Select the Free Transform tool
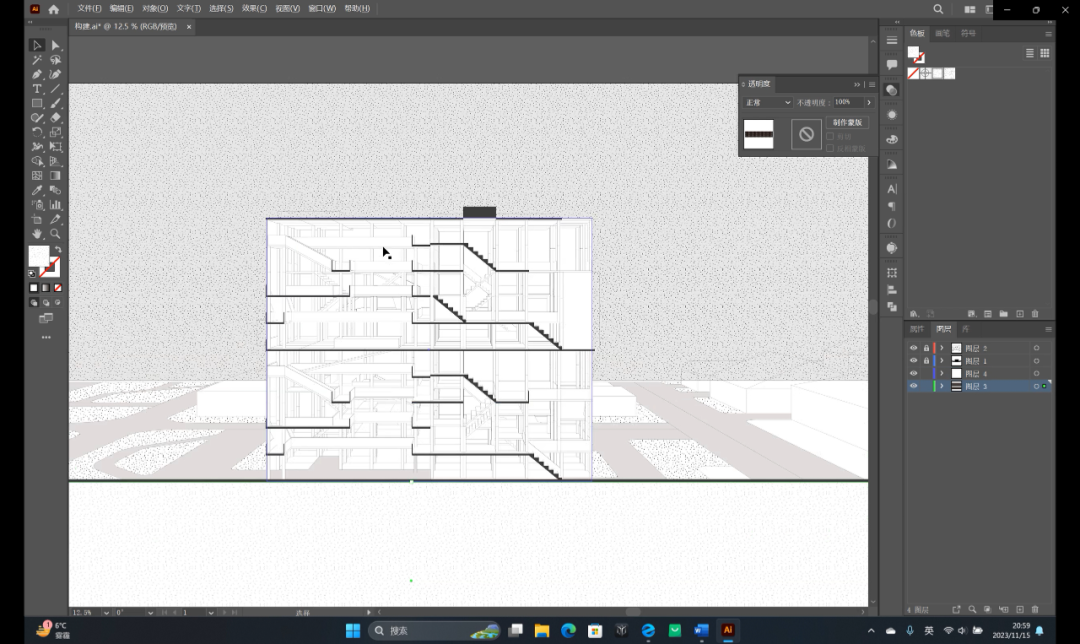This screenshot has width=1080, height=644. tap(56, 147)
